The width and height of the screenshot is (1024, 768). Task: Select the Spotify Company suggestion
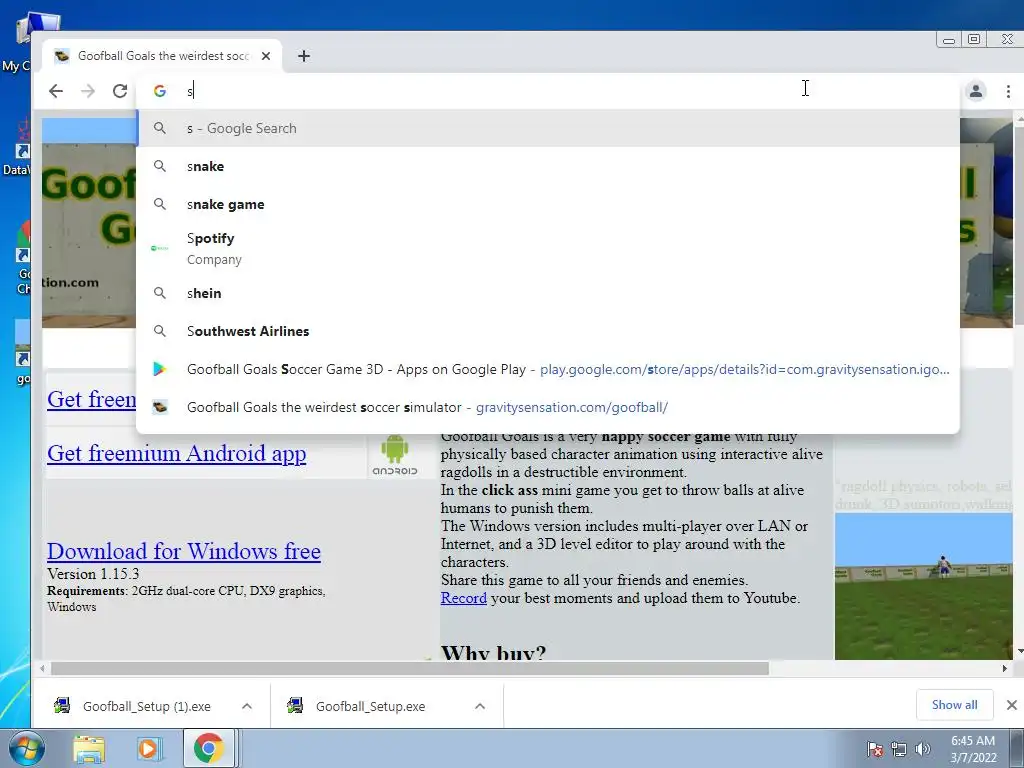click(548, 248)
